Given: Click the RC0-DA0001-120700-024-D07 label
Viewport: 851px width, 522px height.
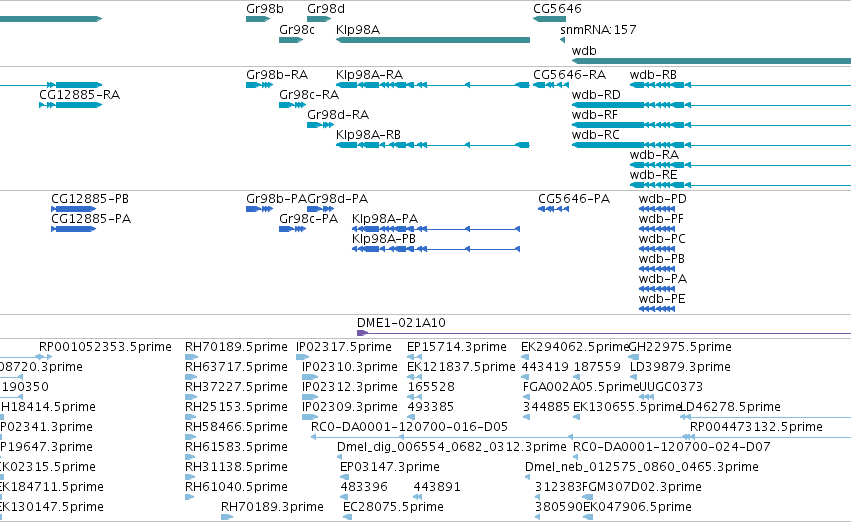Looking at the screenshot, I should pyautogui.click(x=672, y=447).
